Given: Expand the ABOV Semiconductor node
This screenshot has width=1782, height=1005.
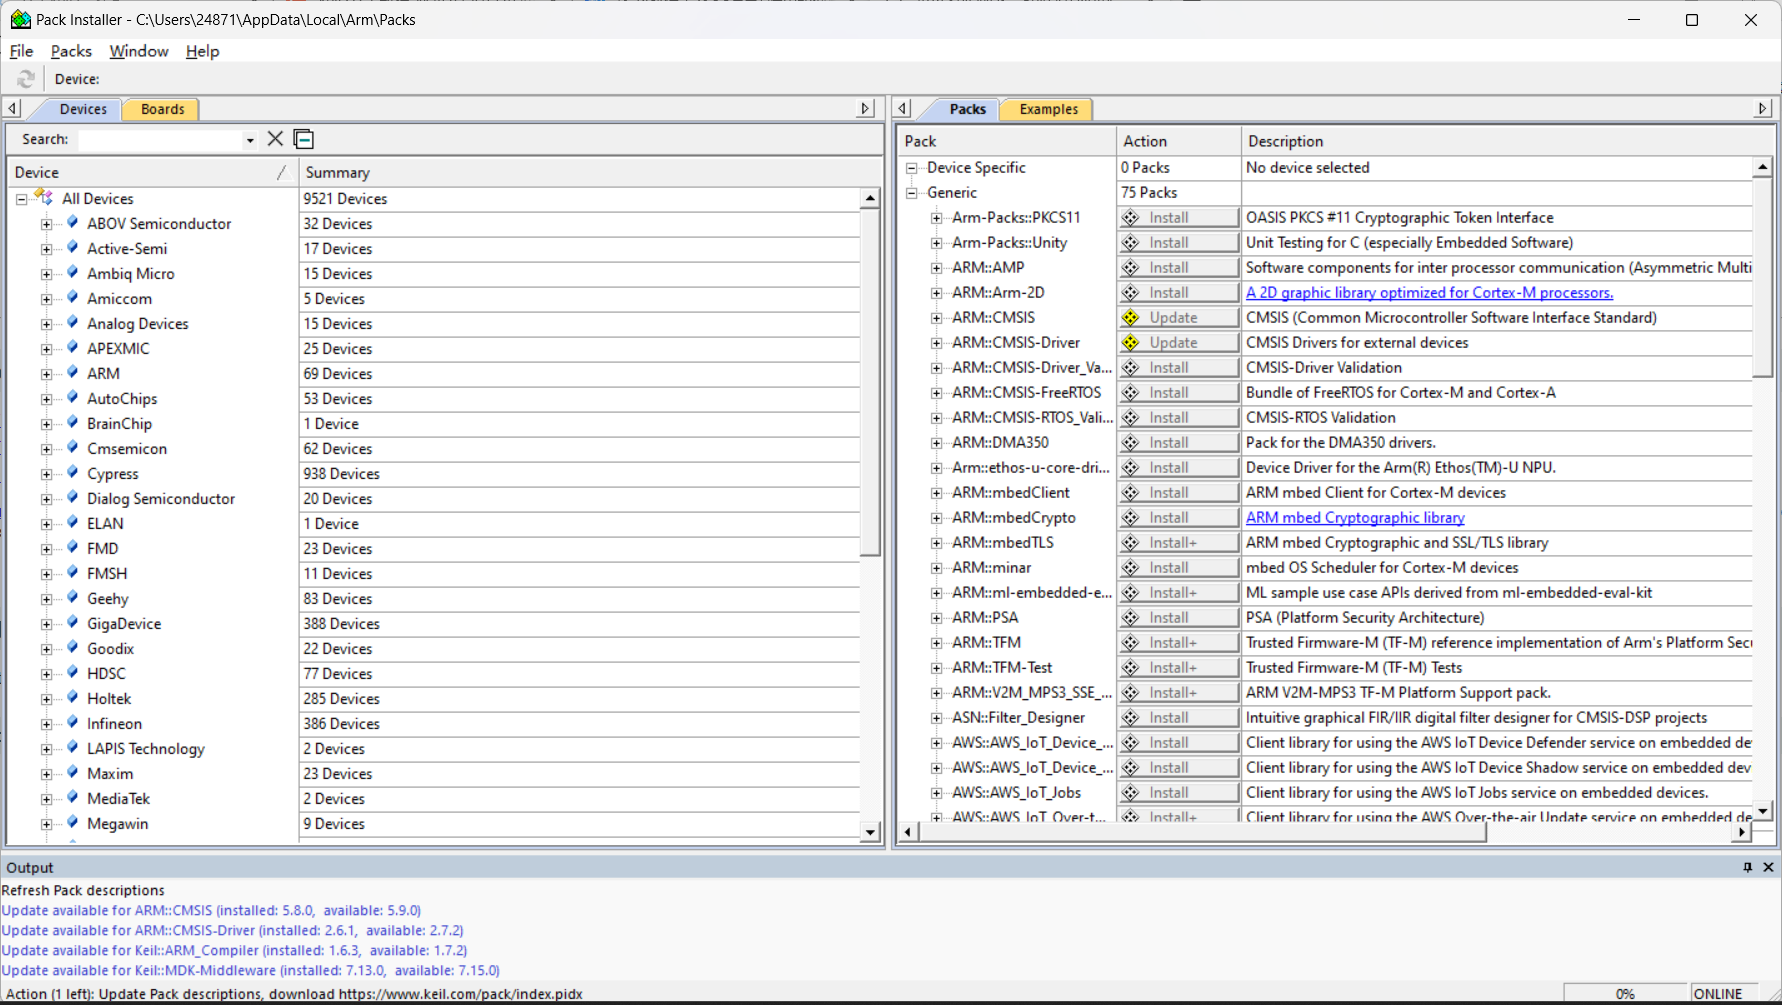Looking at the screenshot, I should (x=46, y=224).
